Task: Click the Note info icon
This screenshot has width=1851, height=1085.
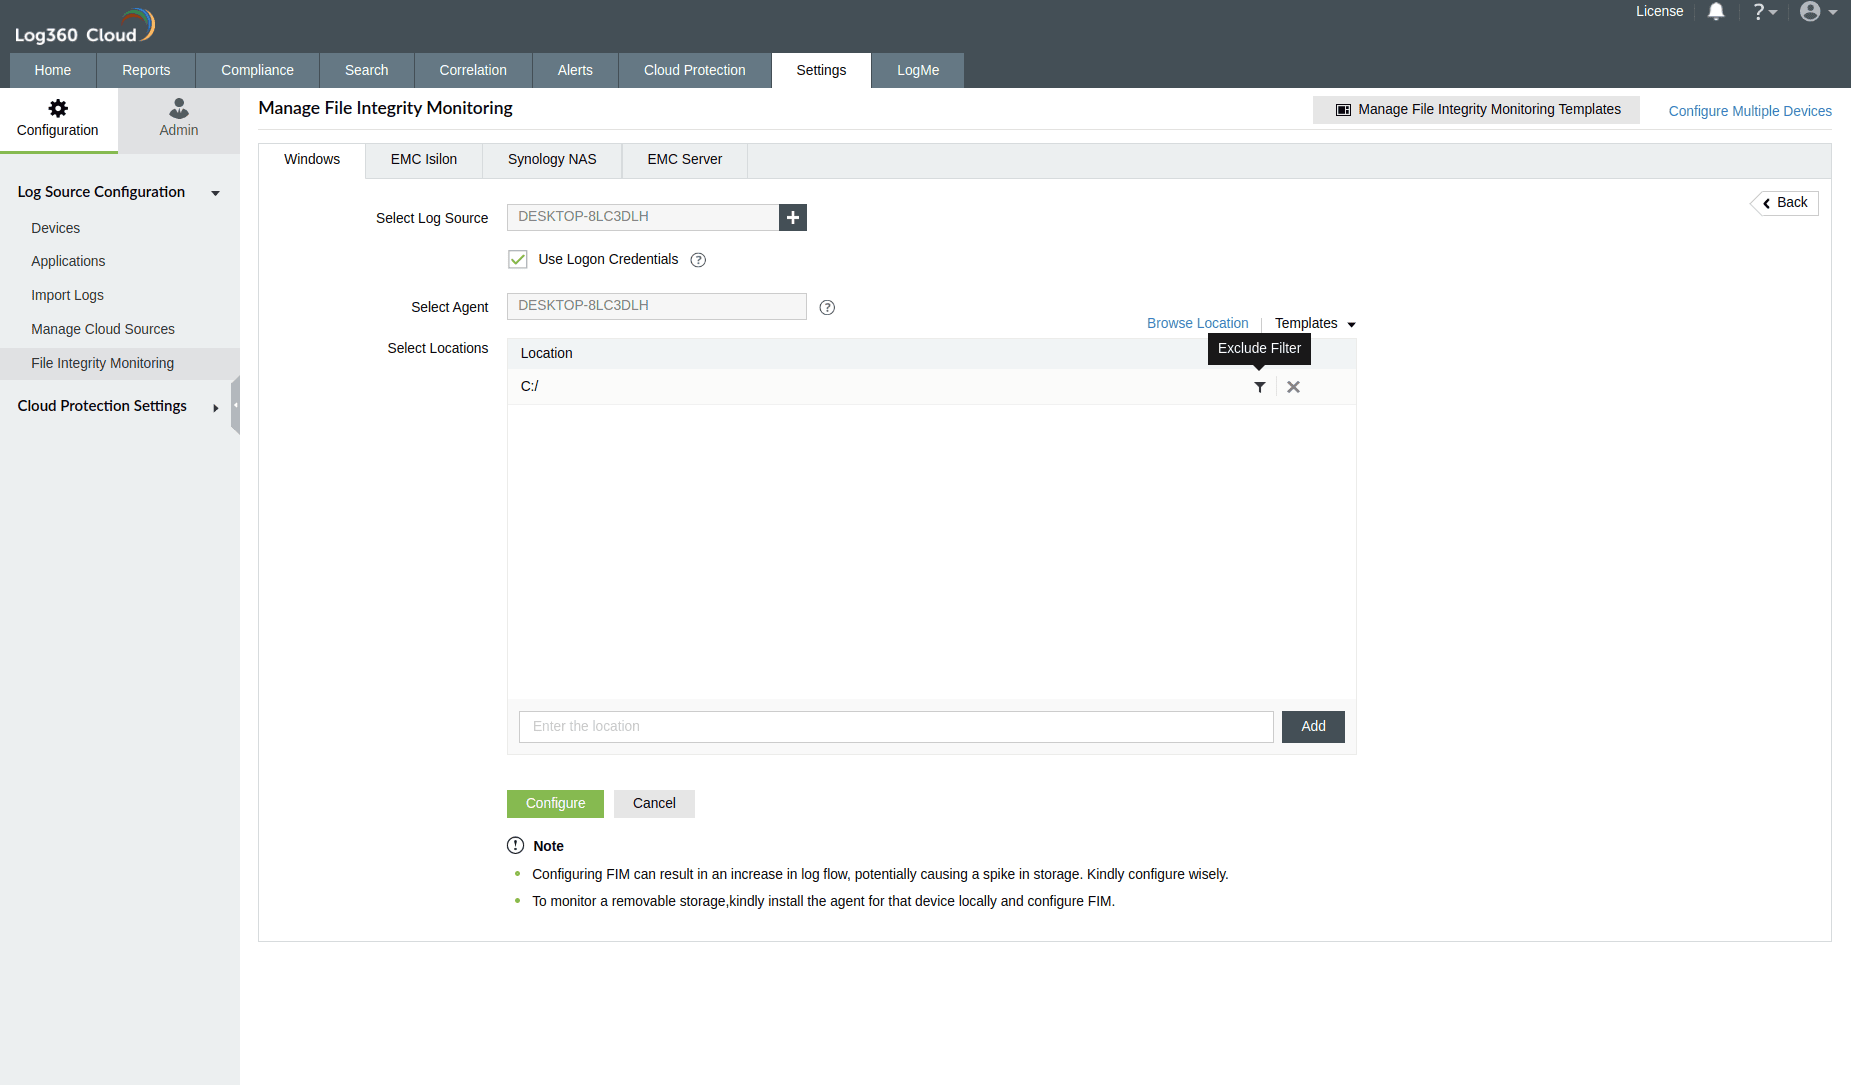Action: pyautogui.click(x=515, y=846)
